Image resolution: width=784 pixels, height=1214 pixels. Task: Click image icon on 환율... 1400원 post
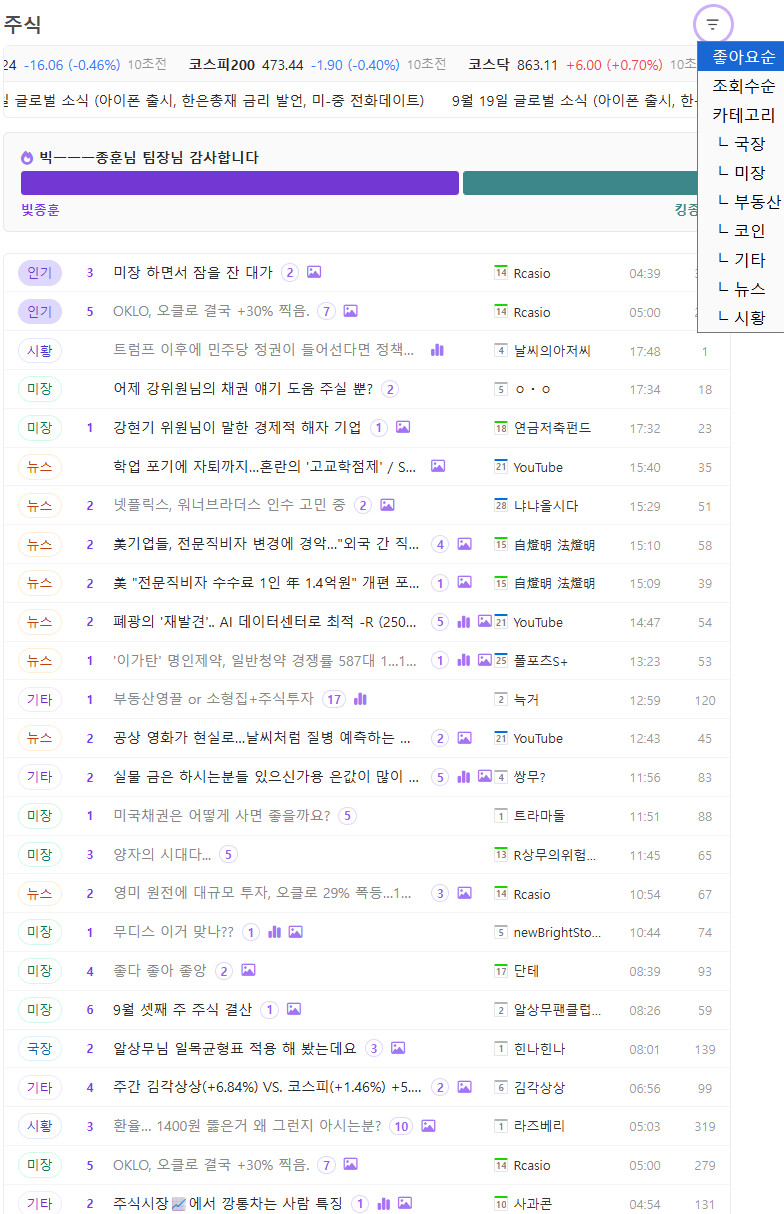(428, 1126)
